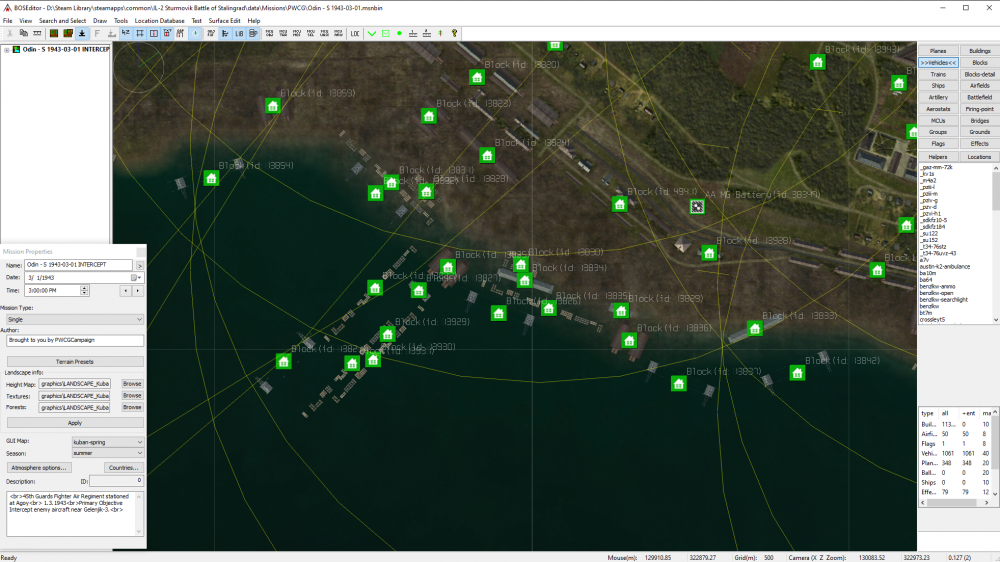
Task: Click the Terrain Presets button
Action: 75,361
